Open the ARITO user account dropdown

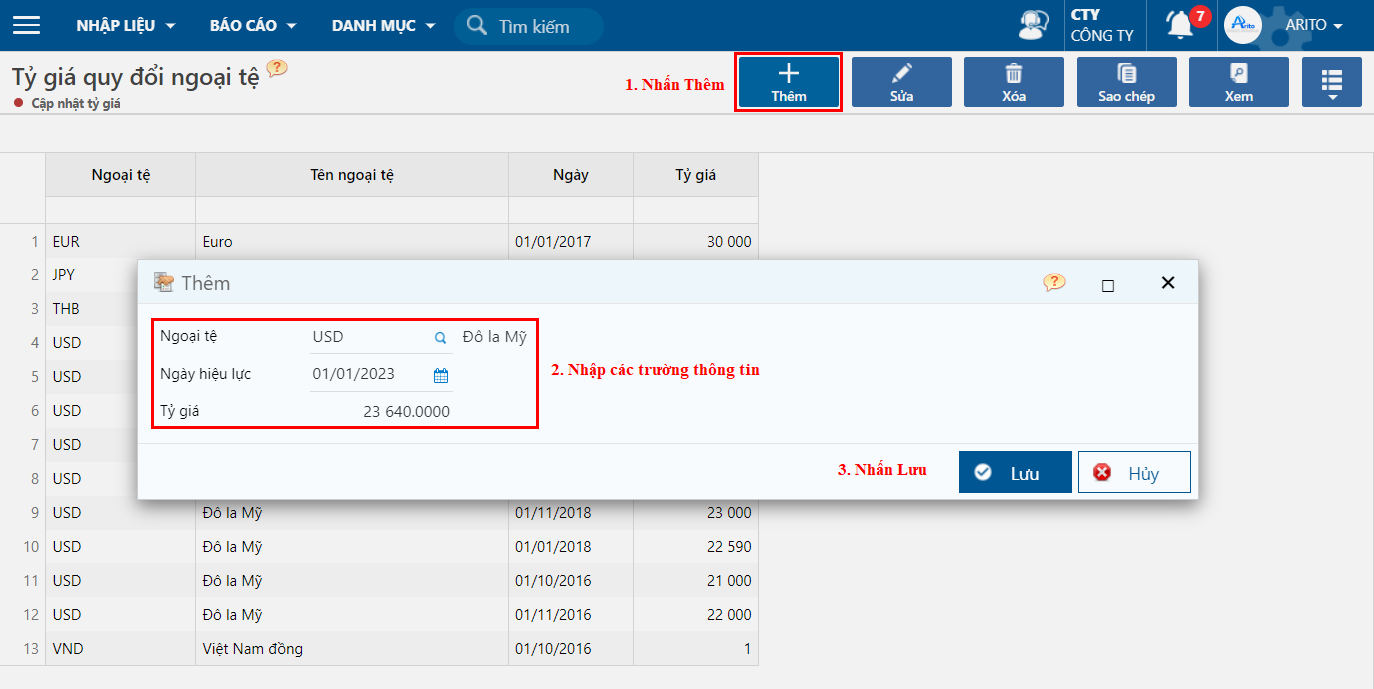tap(1313, 25)
